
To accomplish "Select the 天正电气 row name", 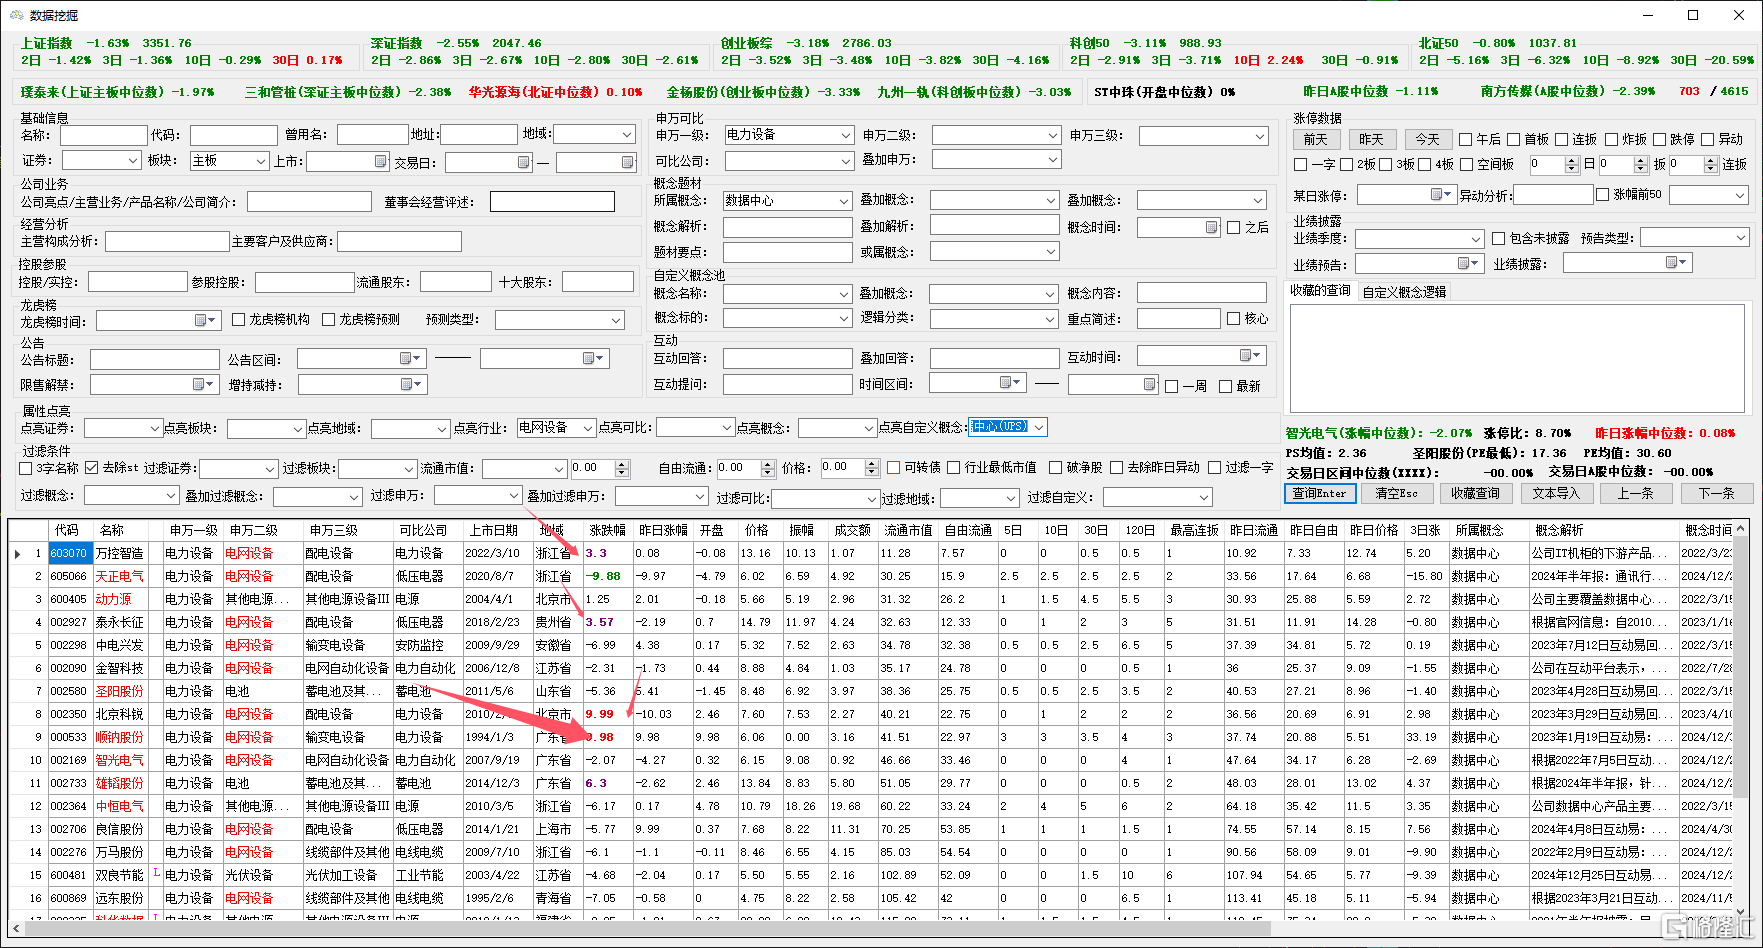I will coord(120,576).
